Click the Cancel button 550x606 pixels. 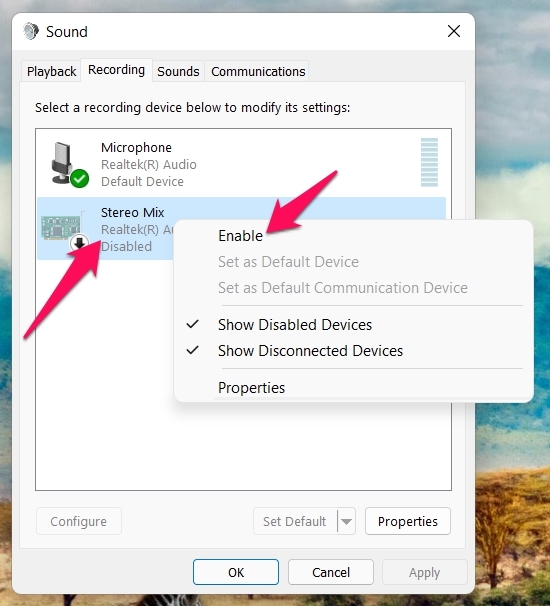[x=331, y=572]
